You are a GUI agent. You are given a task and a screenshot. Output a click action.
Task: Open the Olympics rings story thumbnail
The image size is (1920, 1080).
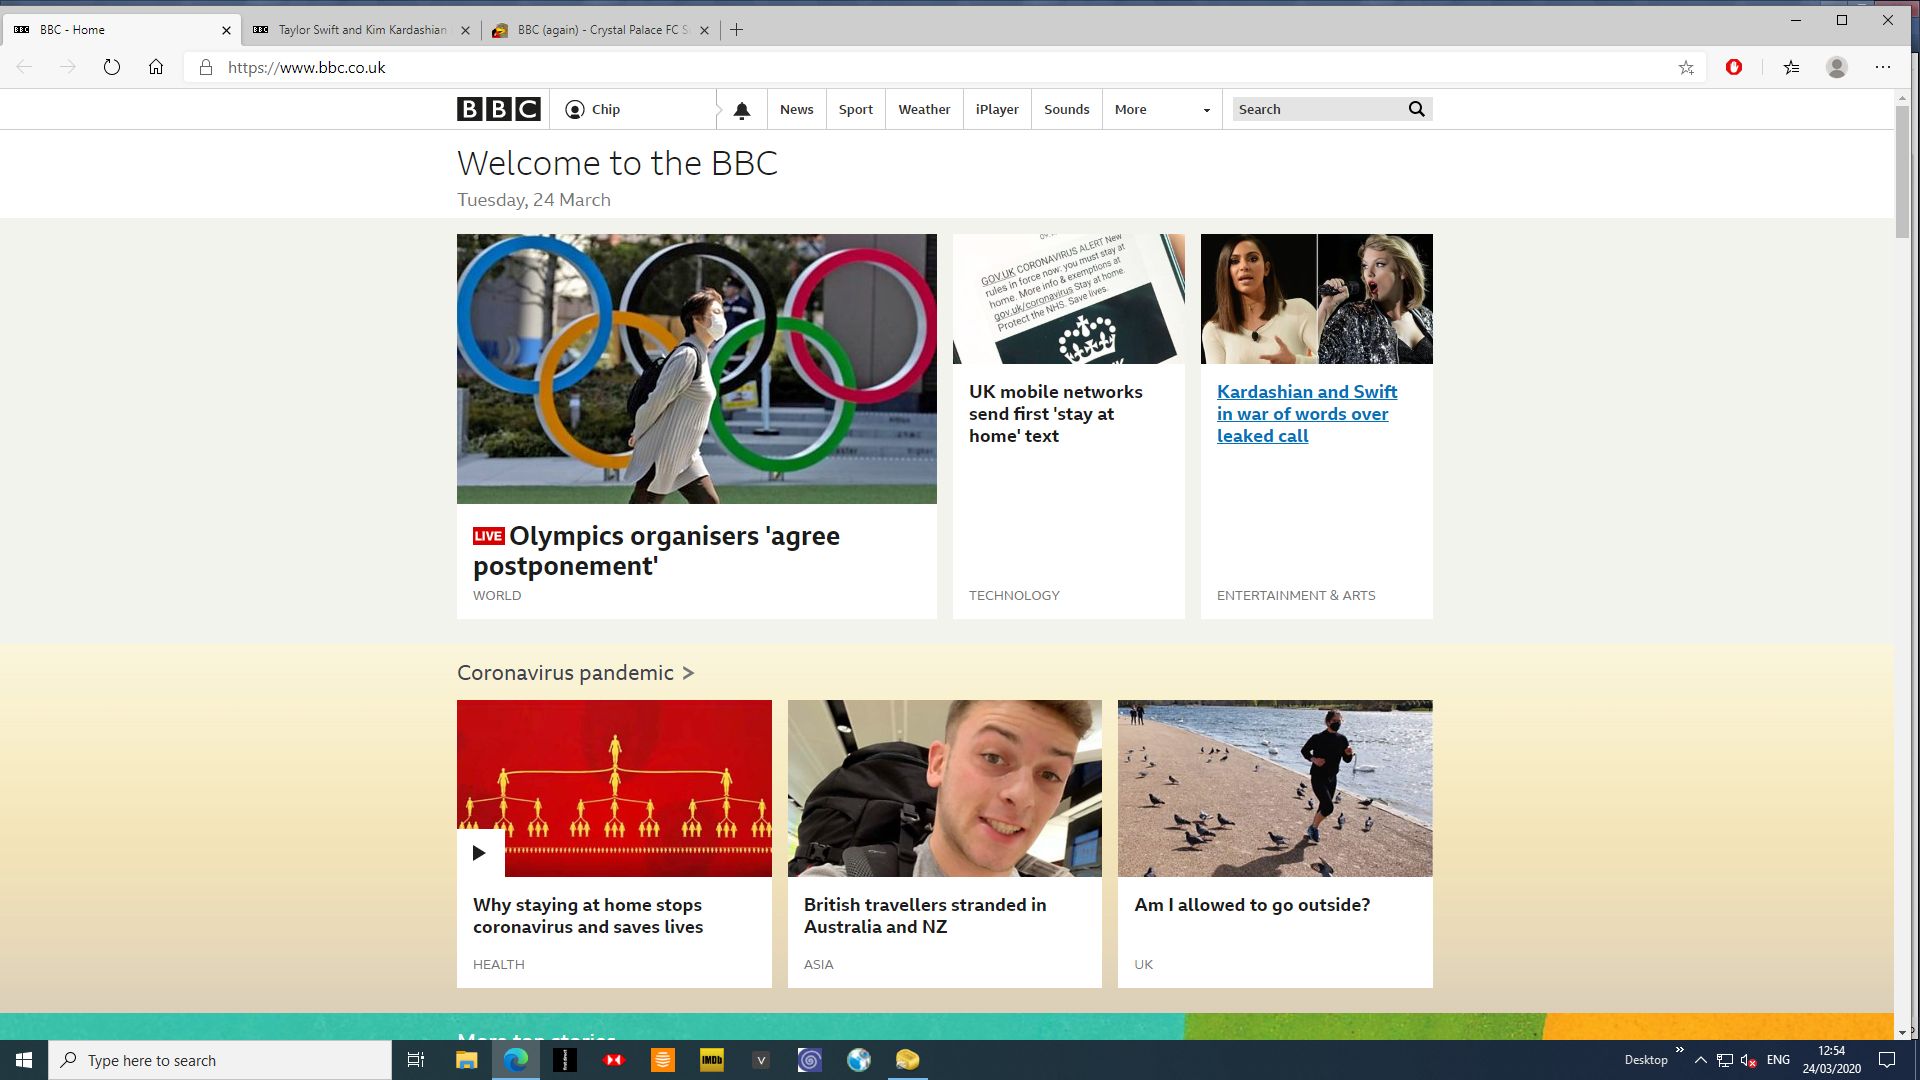pyautogui.click(x=696, y=368)
